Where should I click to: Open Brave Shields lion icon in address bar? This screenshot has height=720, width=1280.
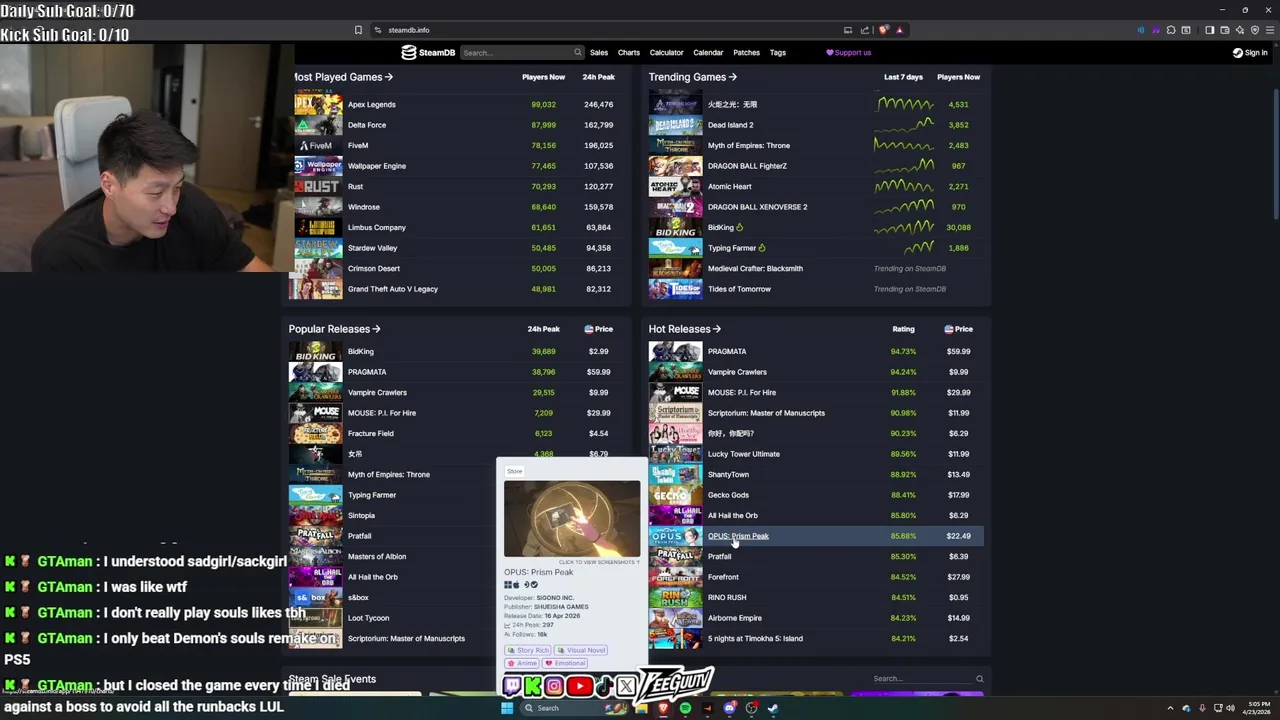coord(883,30)
